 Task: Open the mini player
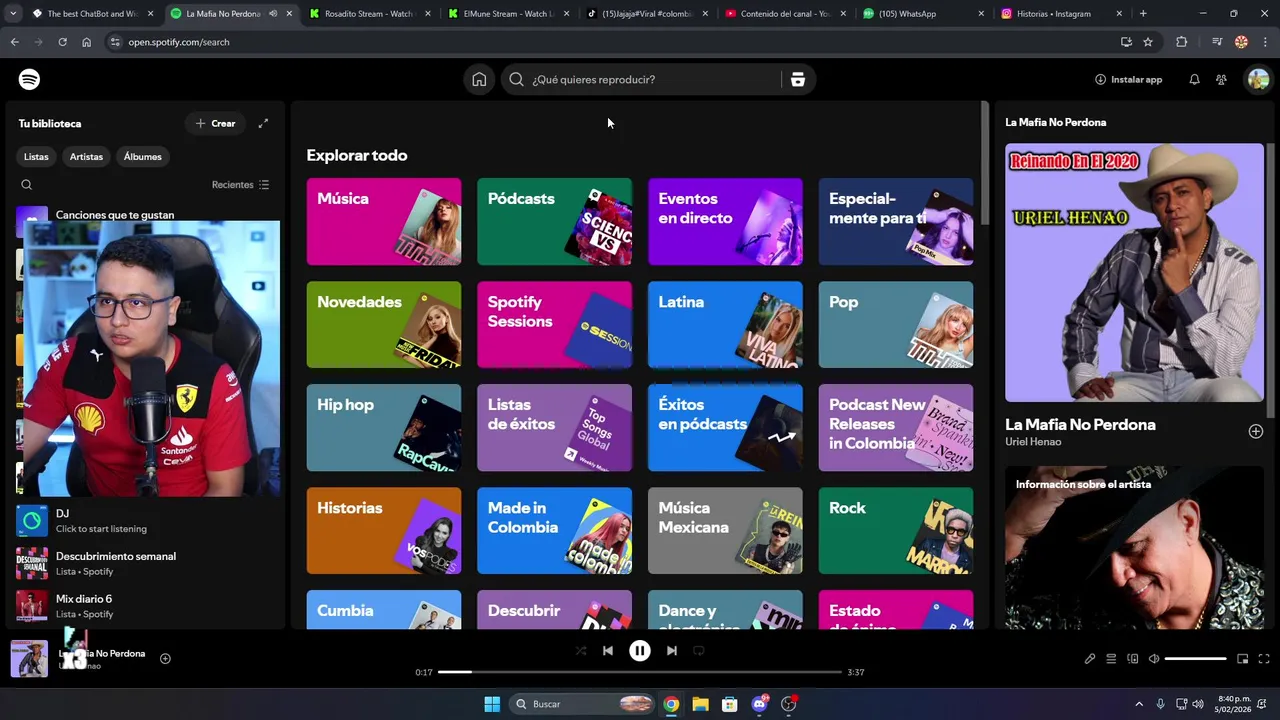(x=1243, y=659)
